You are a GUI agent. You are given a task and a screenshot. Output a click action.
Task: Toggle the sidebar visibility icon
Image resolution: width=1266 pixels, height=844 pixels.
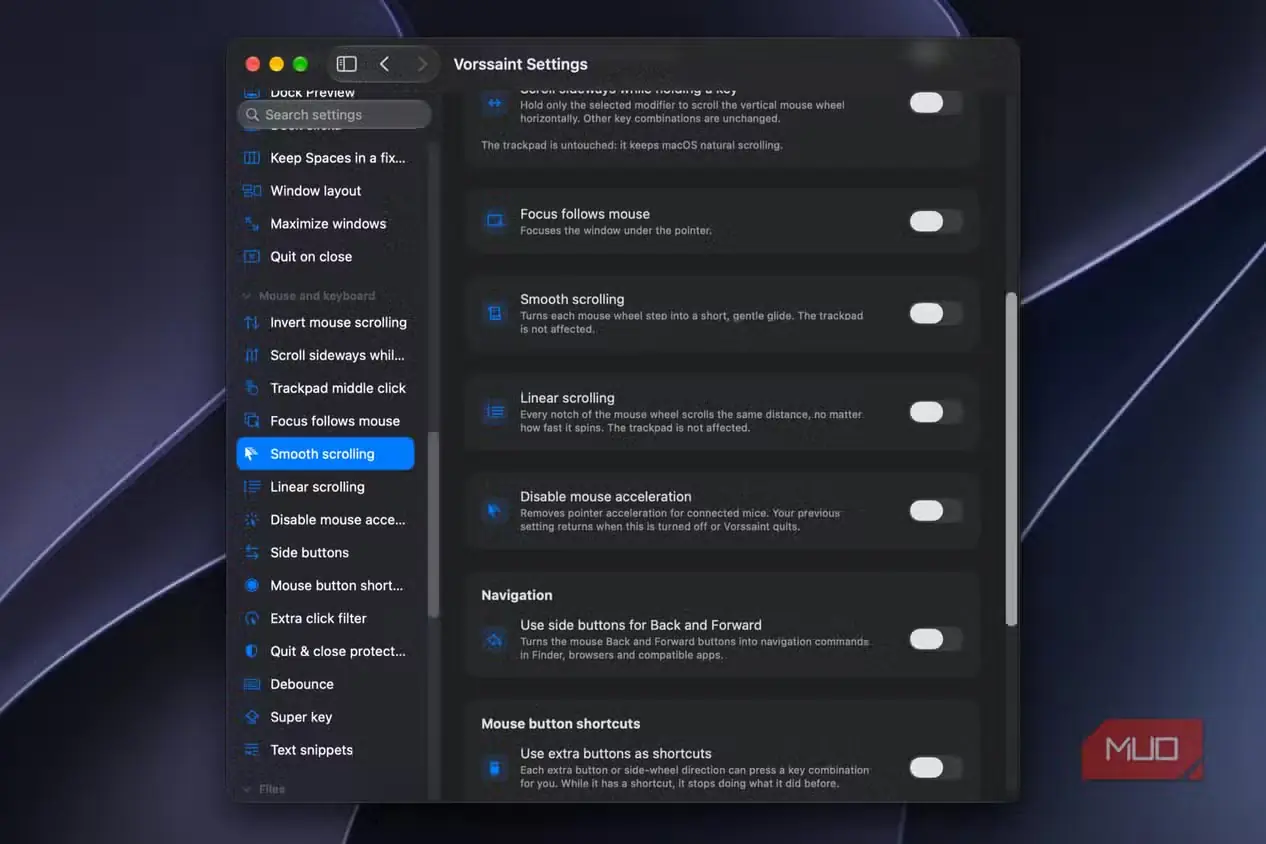[347, 64]
